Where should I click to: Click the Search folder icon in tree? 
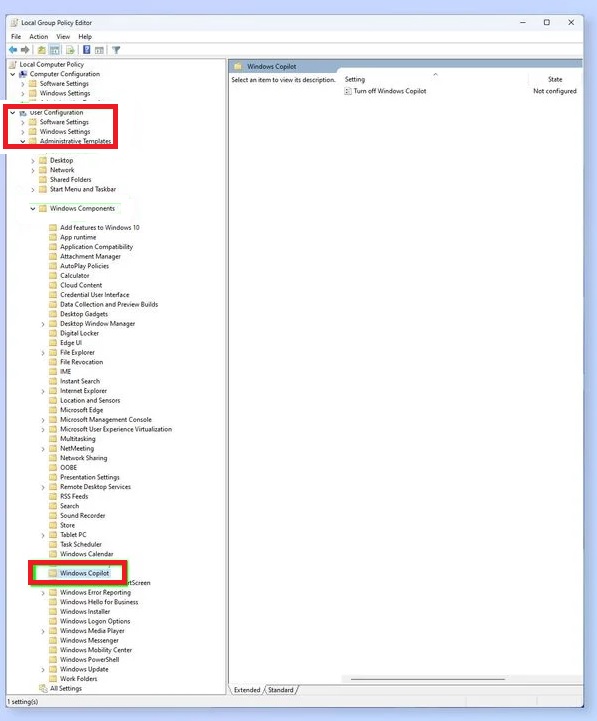[53, 506]
